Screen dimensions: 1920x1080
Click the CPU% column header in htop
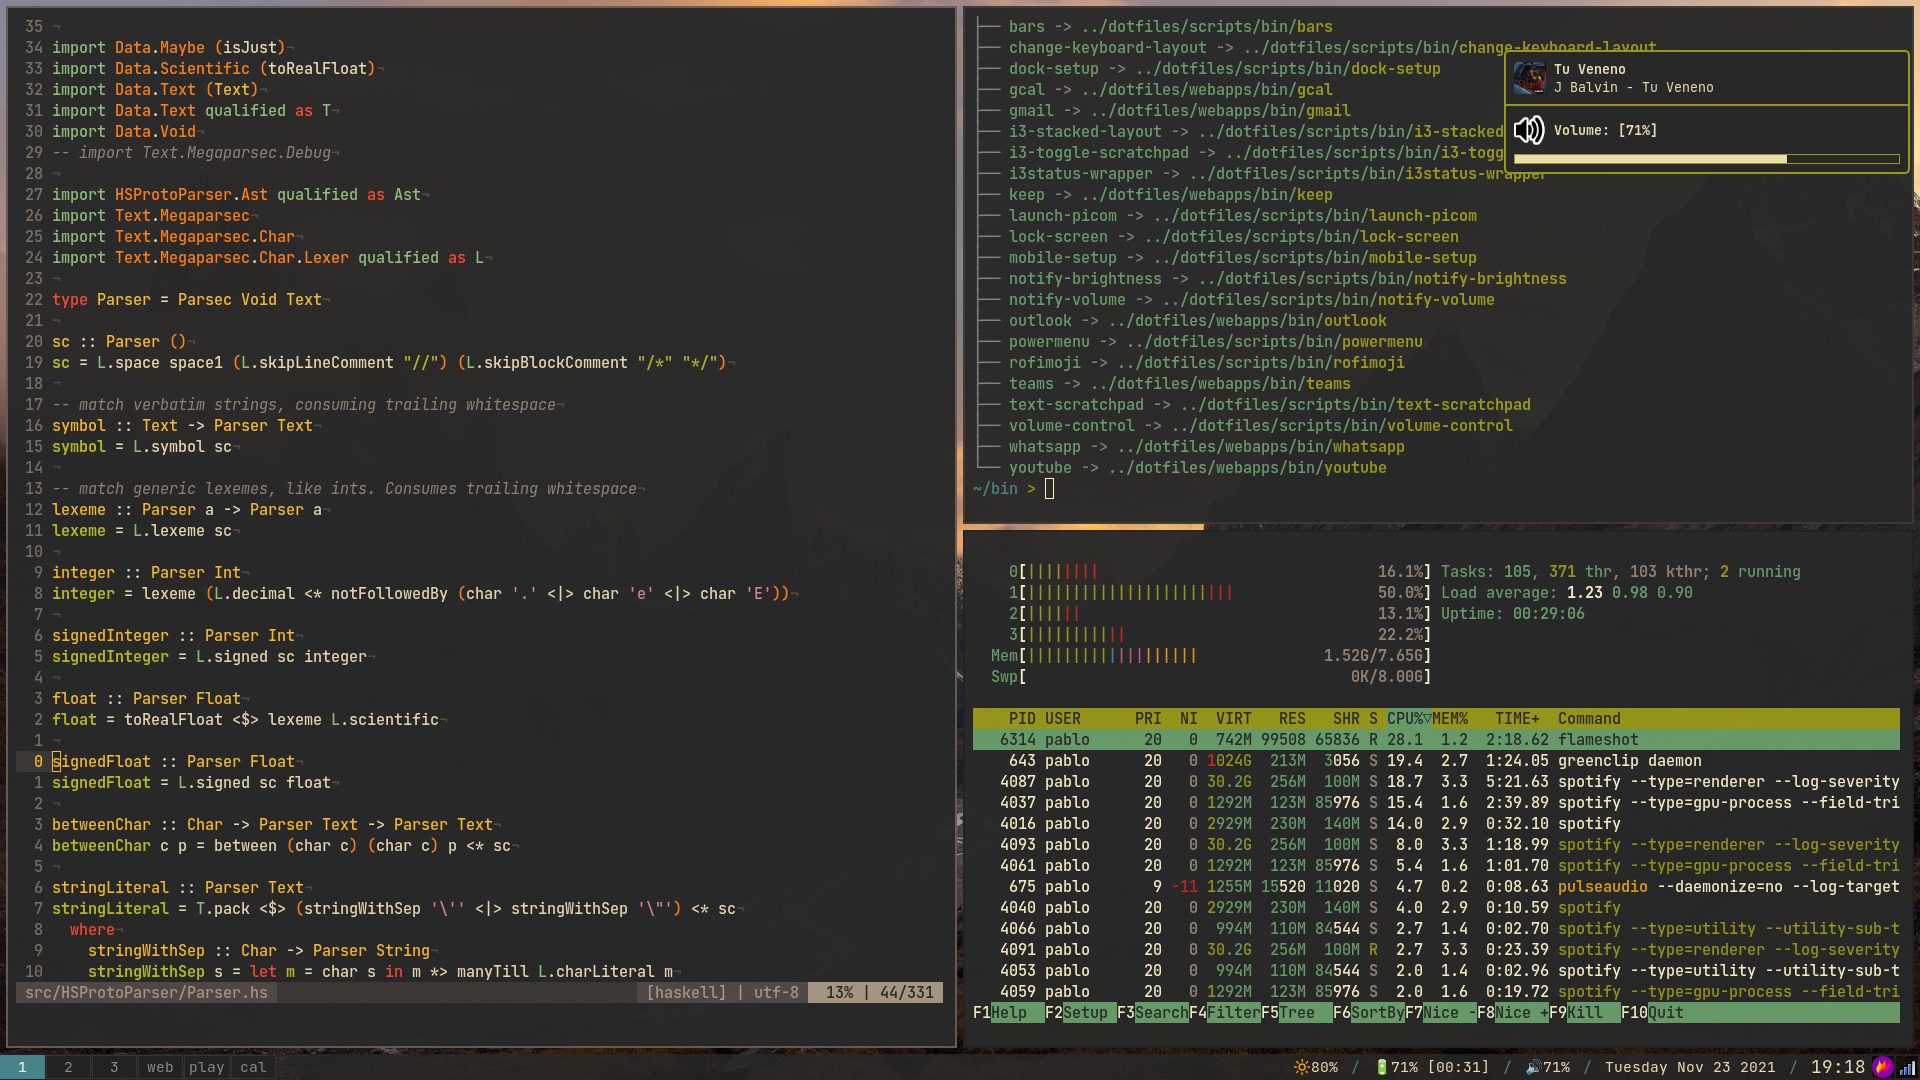(x=1407, y=718)
